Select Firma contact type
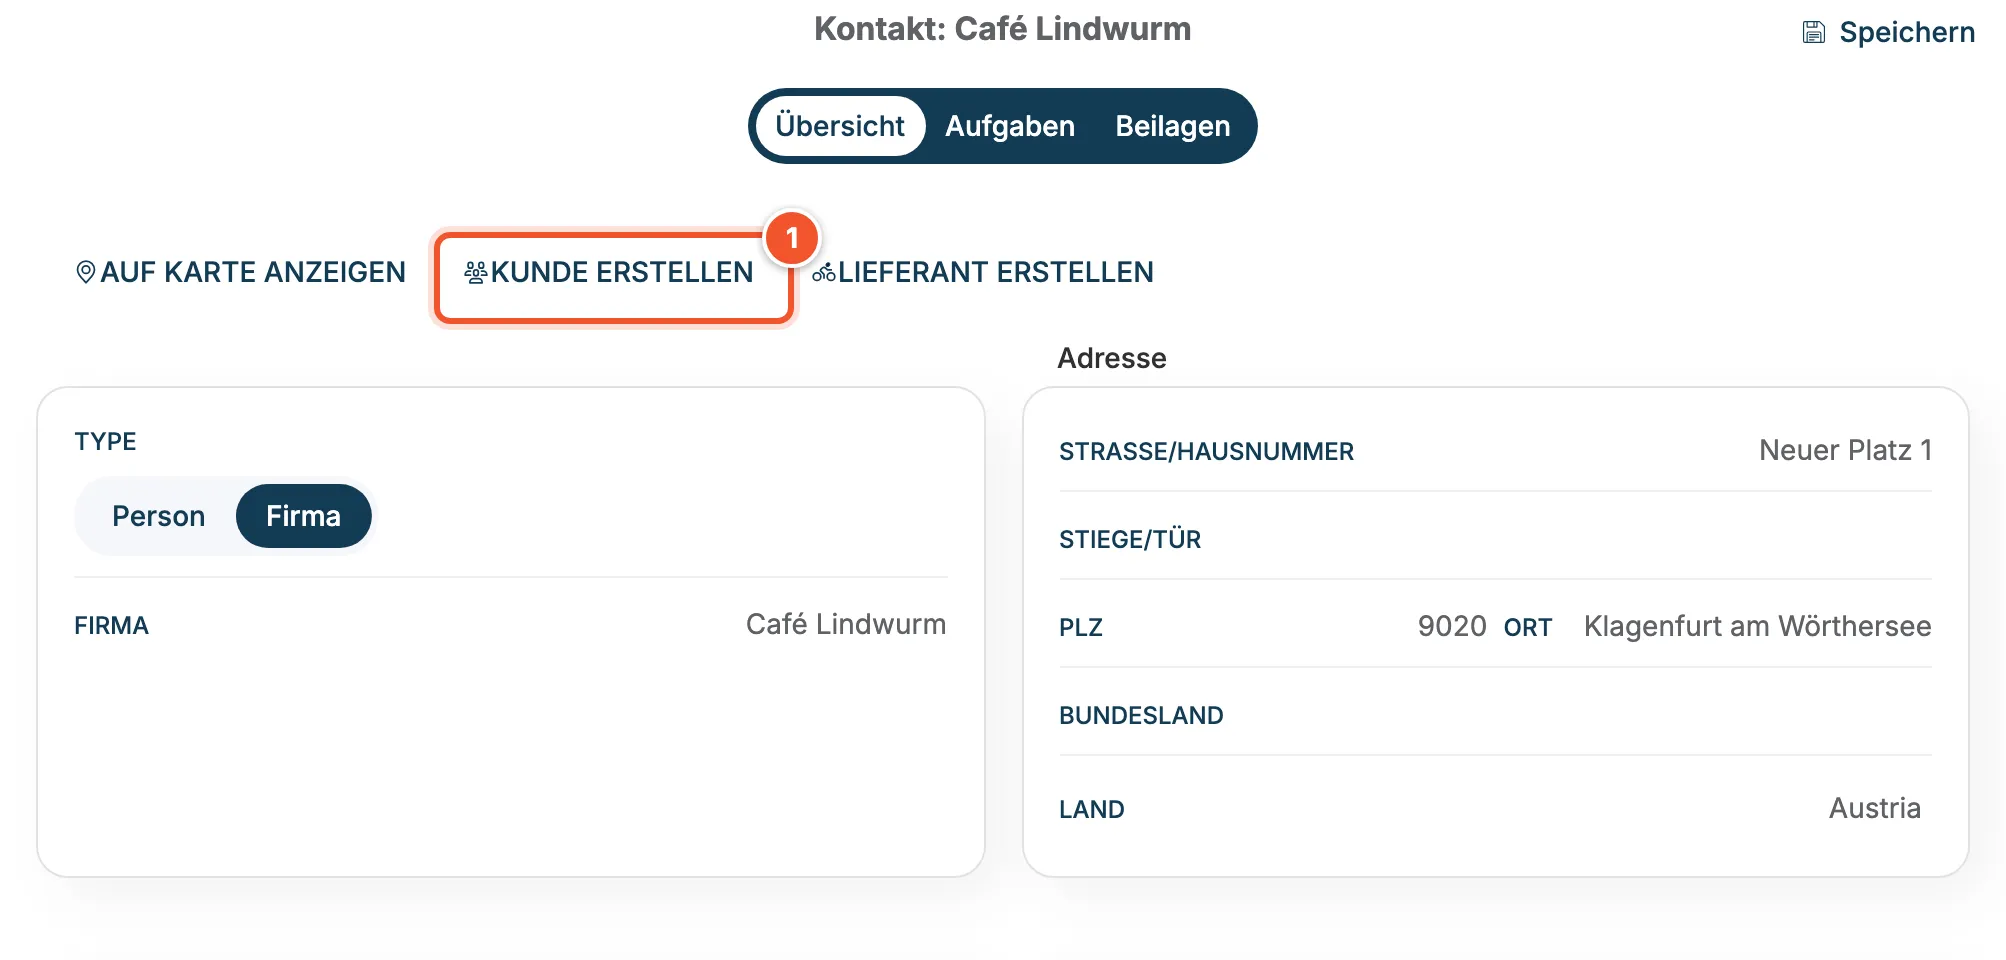The width and height of the screenshot is (2006, 960). coord(304,516)
